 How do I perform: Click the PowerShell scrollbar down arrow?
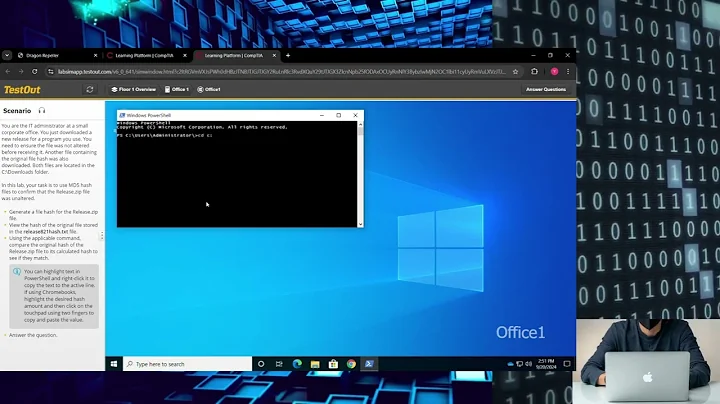coord(360,224)
